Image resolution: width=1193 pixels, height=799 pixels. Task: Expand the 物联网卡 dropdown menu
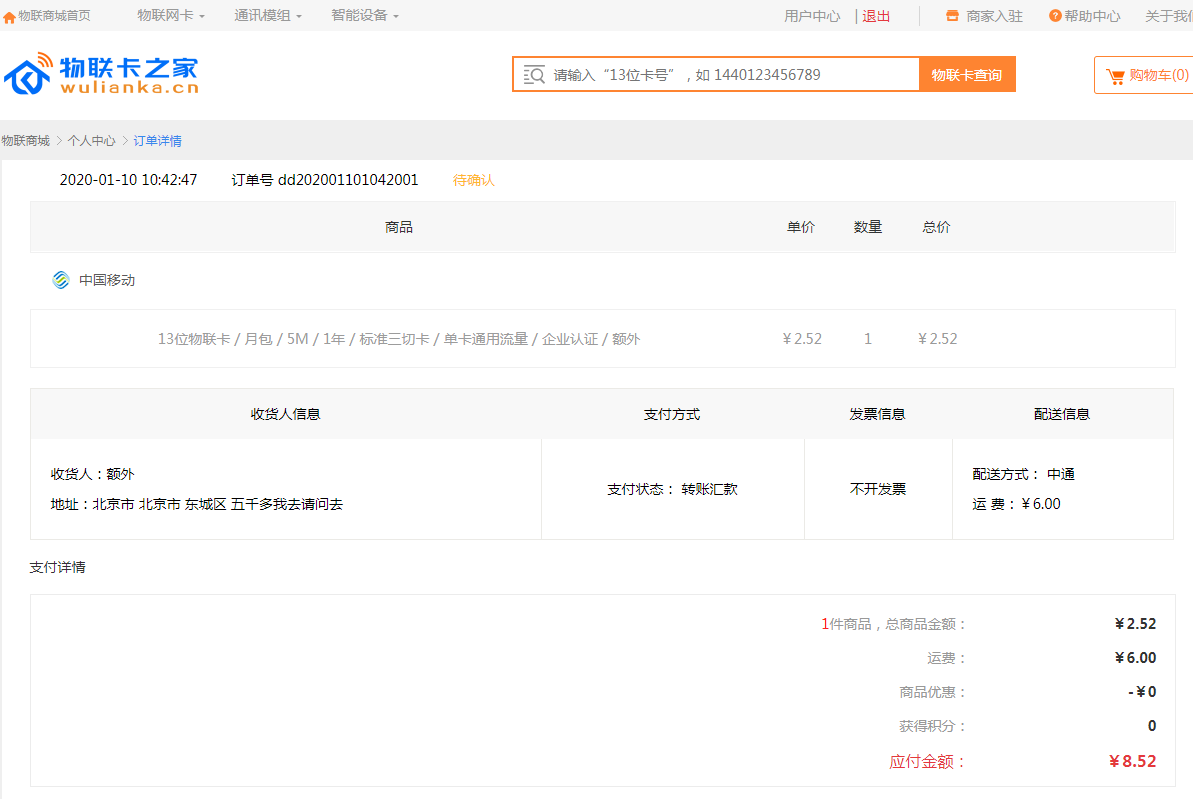171,16
